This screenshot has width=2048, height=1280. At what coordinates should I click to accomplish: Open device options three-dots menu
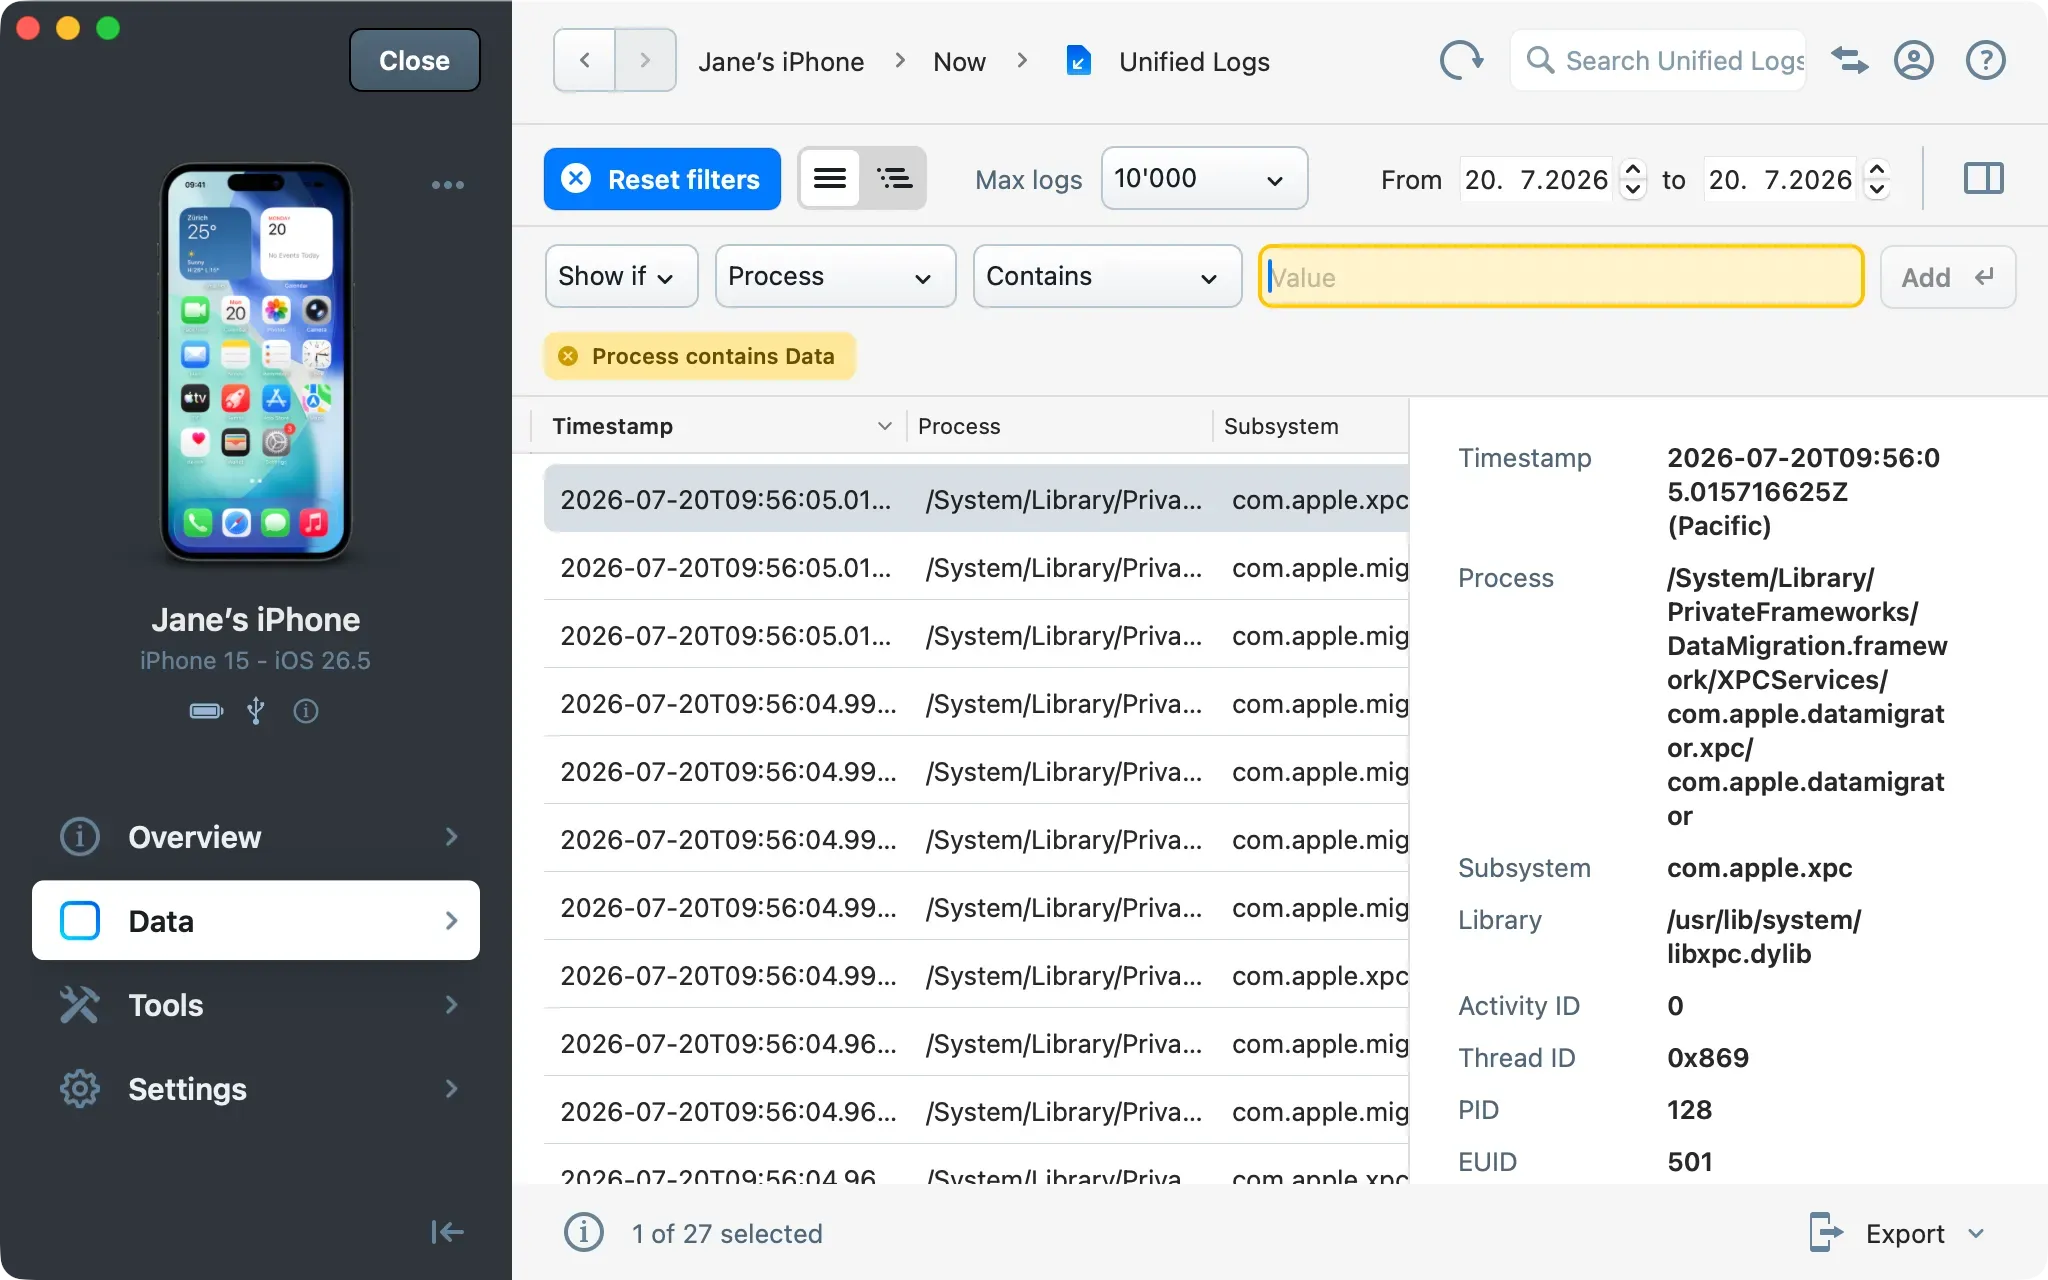[x=448, y=185]
